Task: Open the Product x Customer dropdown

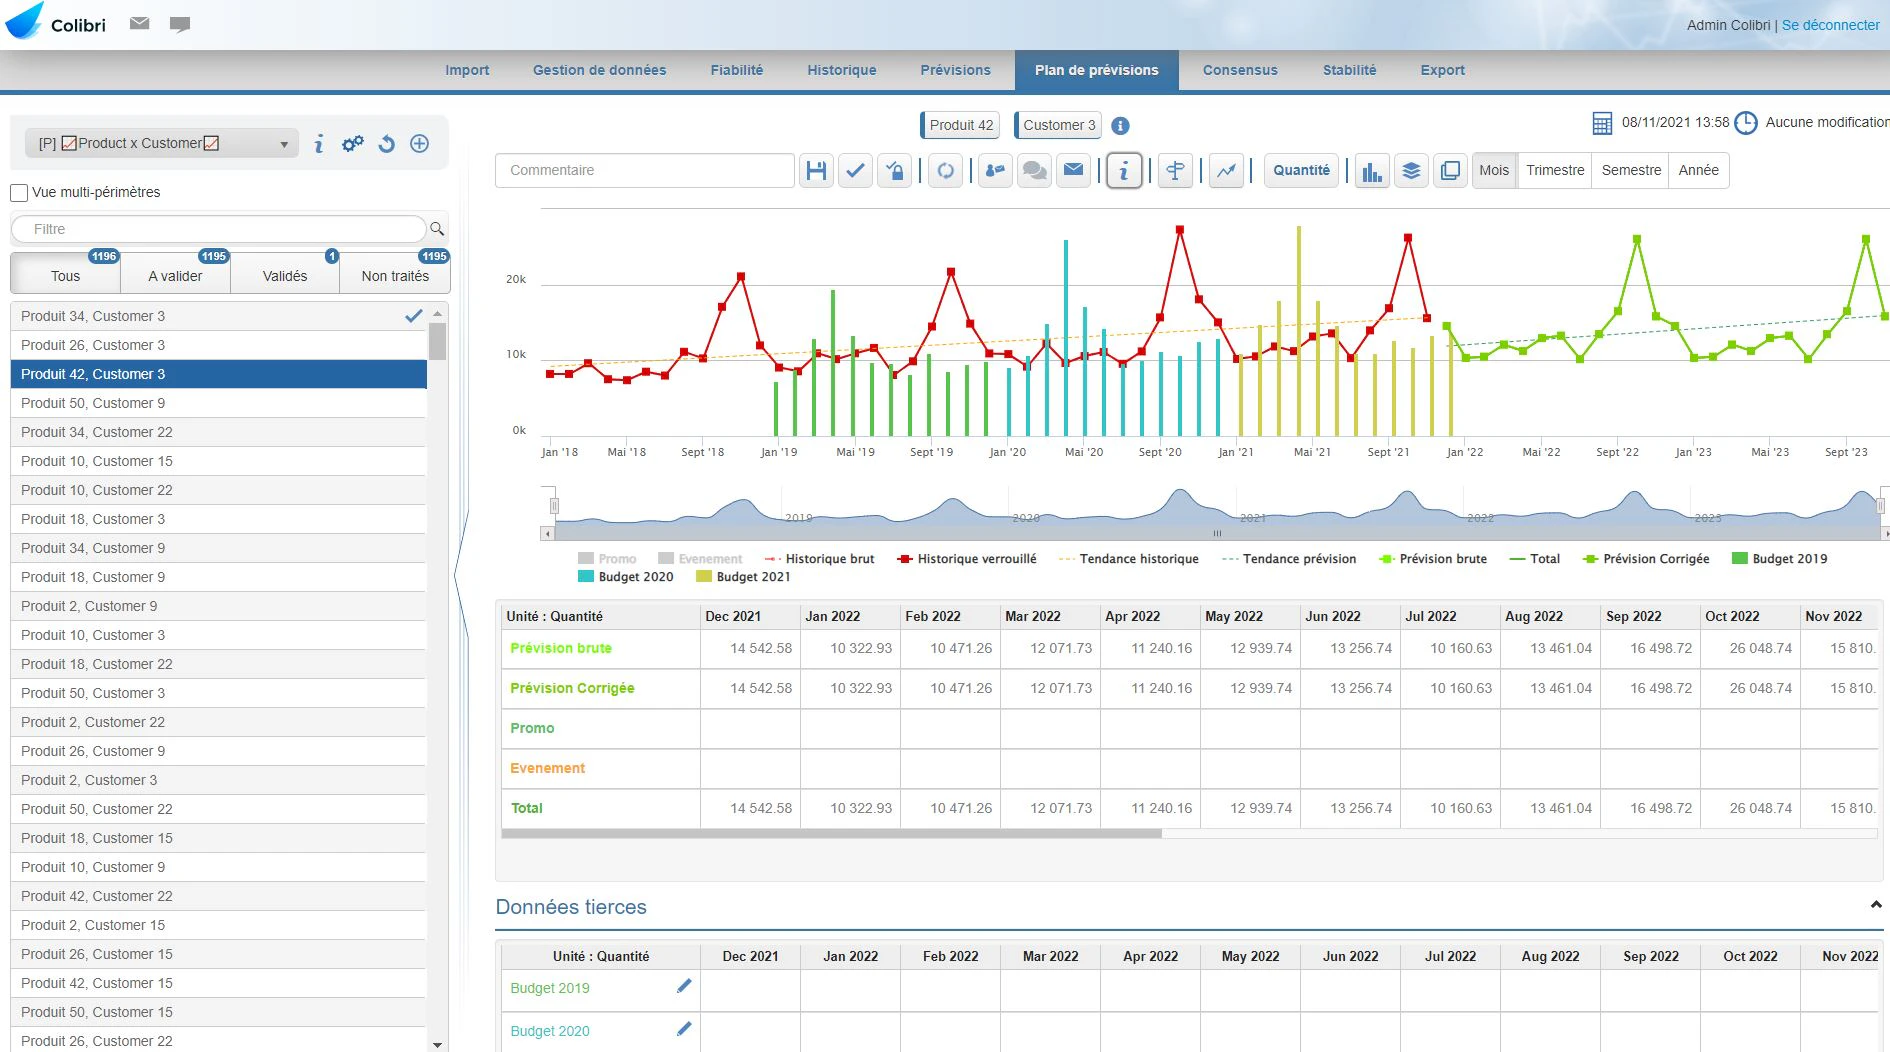Action: (162, 144)
